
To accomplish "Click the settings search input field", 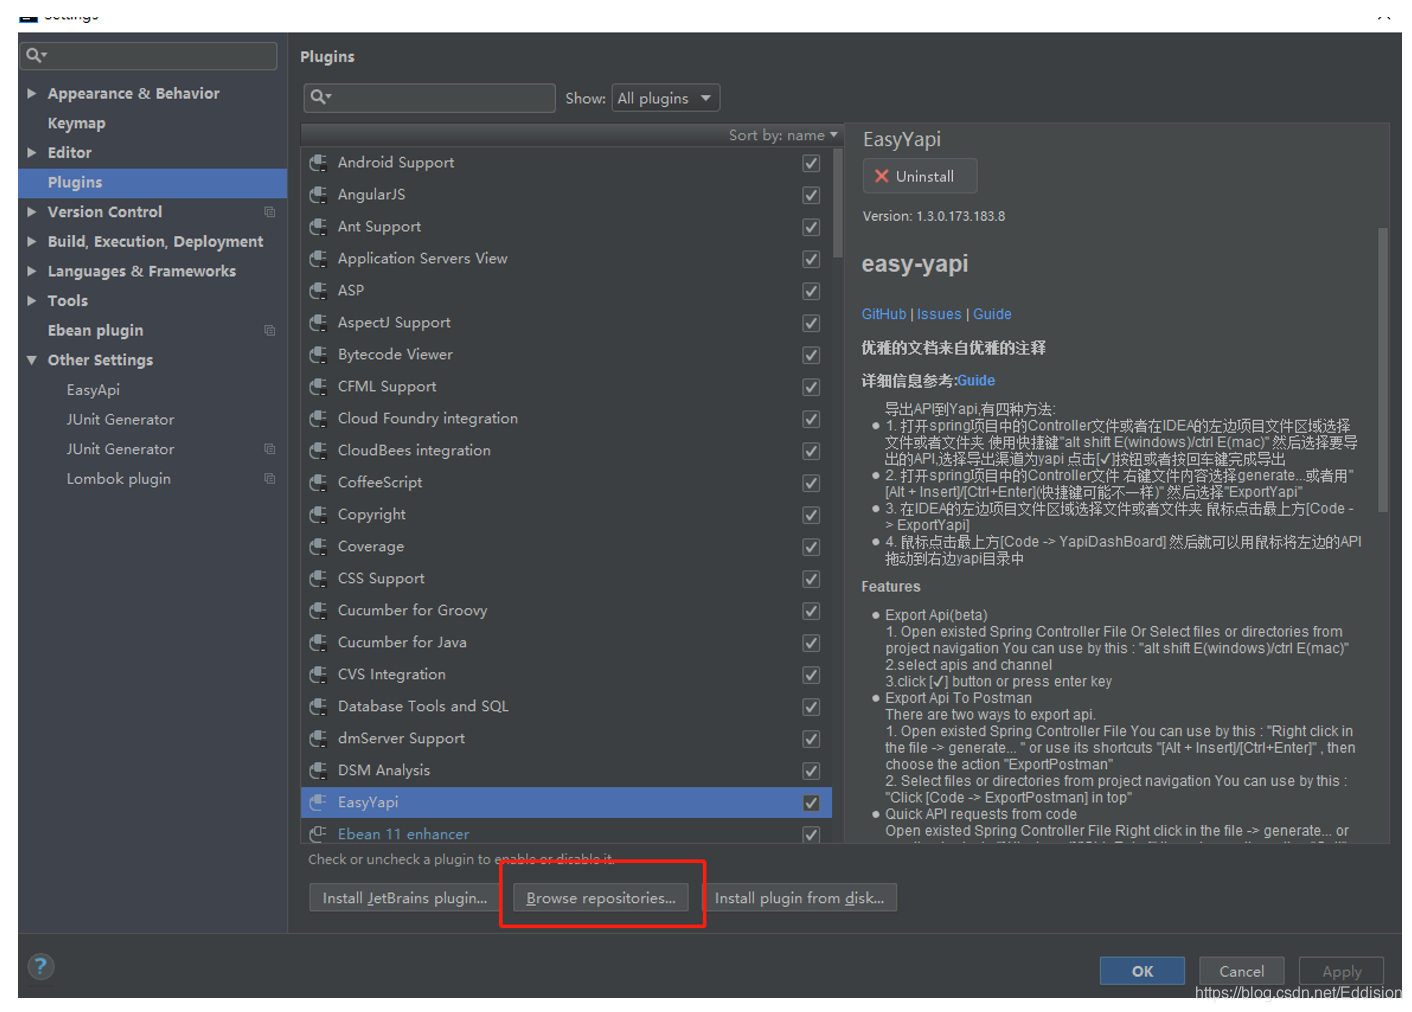I will point(148,55).
